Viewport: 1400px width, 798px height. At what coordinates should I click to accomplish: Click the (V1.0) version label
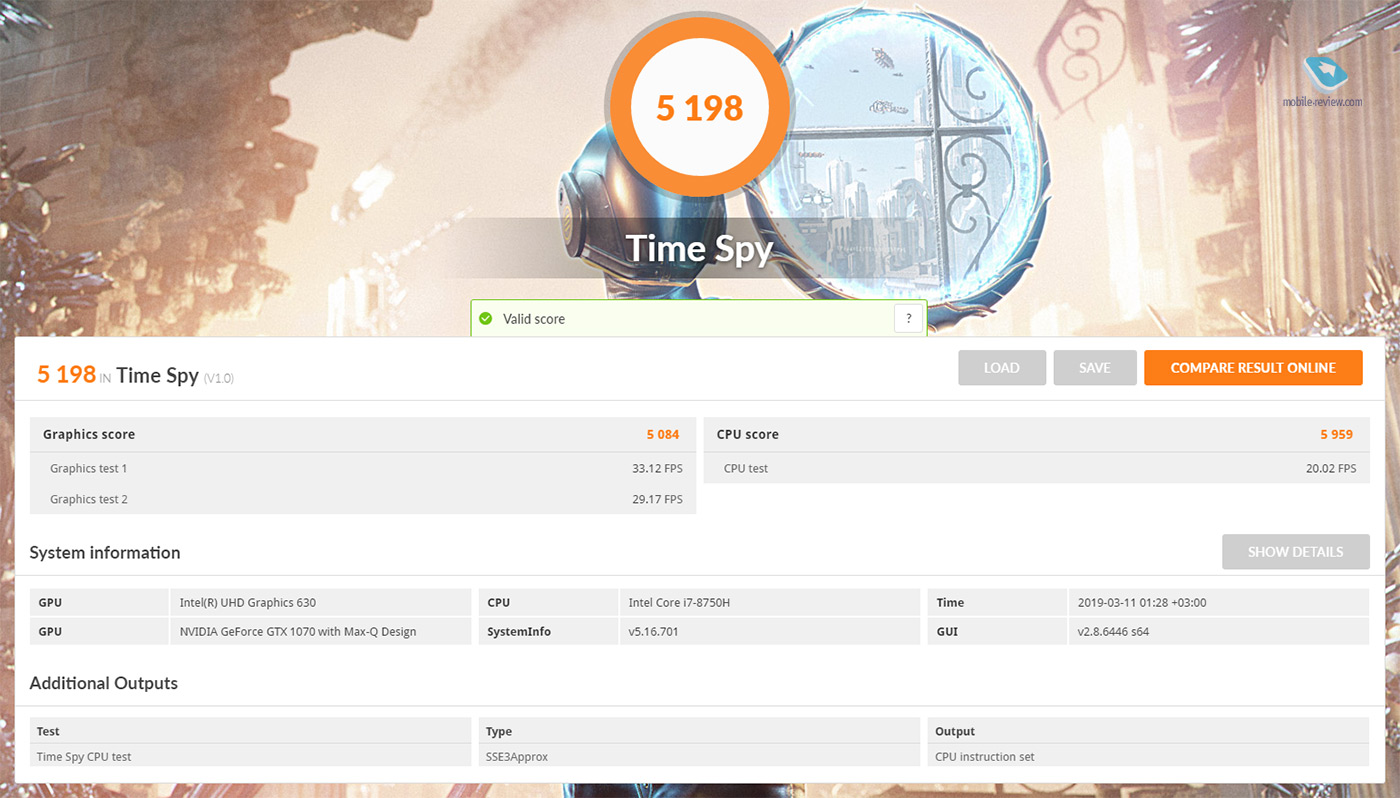(x=219, y=378)
